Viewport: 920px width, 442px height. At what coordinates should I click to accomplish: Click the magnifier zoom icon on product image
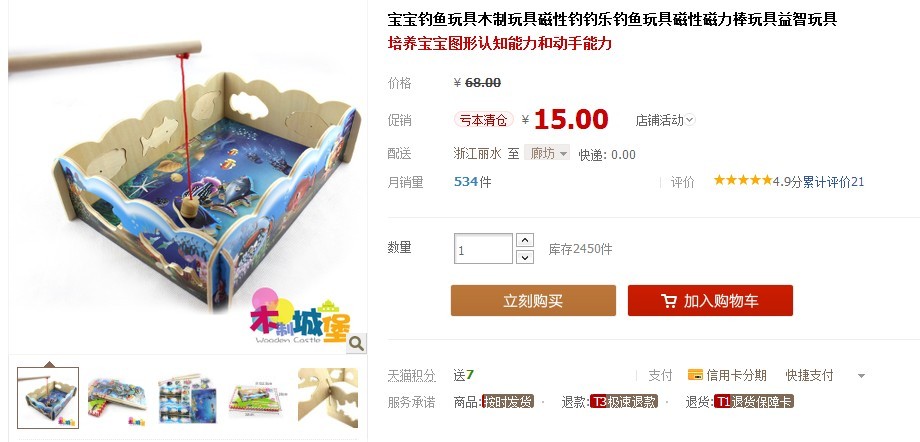coord(356,343)
